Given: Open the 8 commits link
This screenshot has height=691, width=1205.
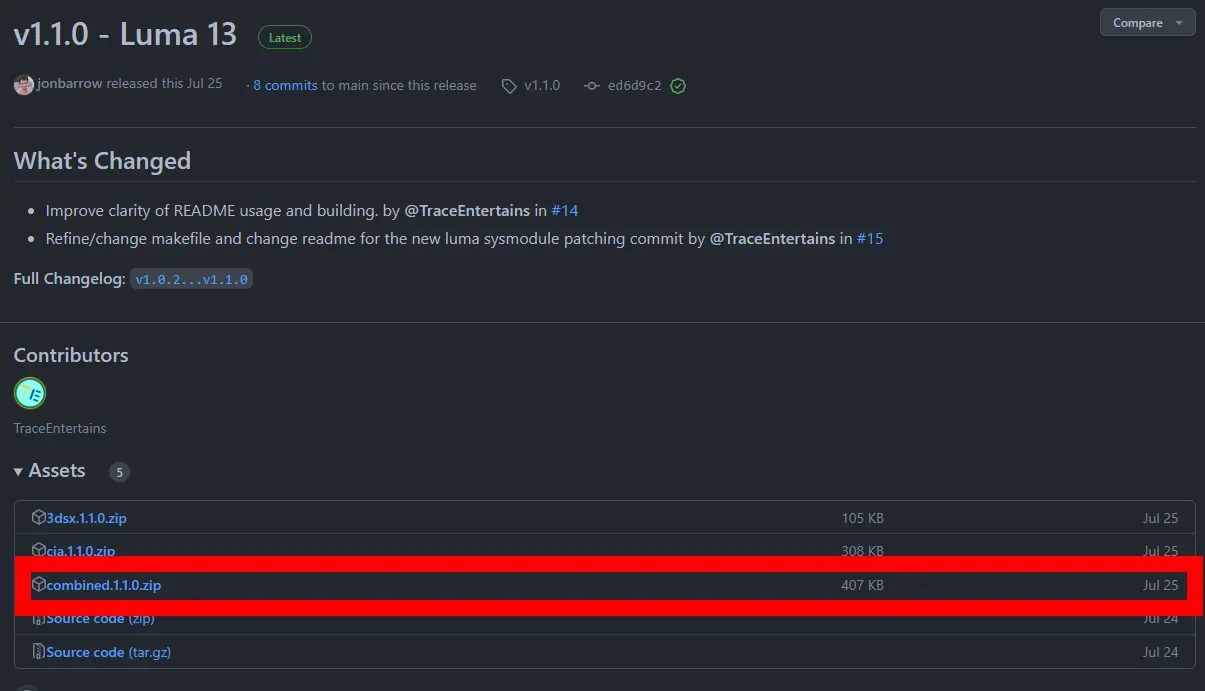Looking at the screenshot, I should [x=285, y=85].
